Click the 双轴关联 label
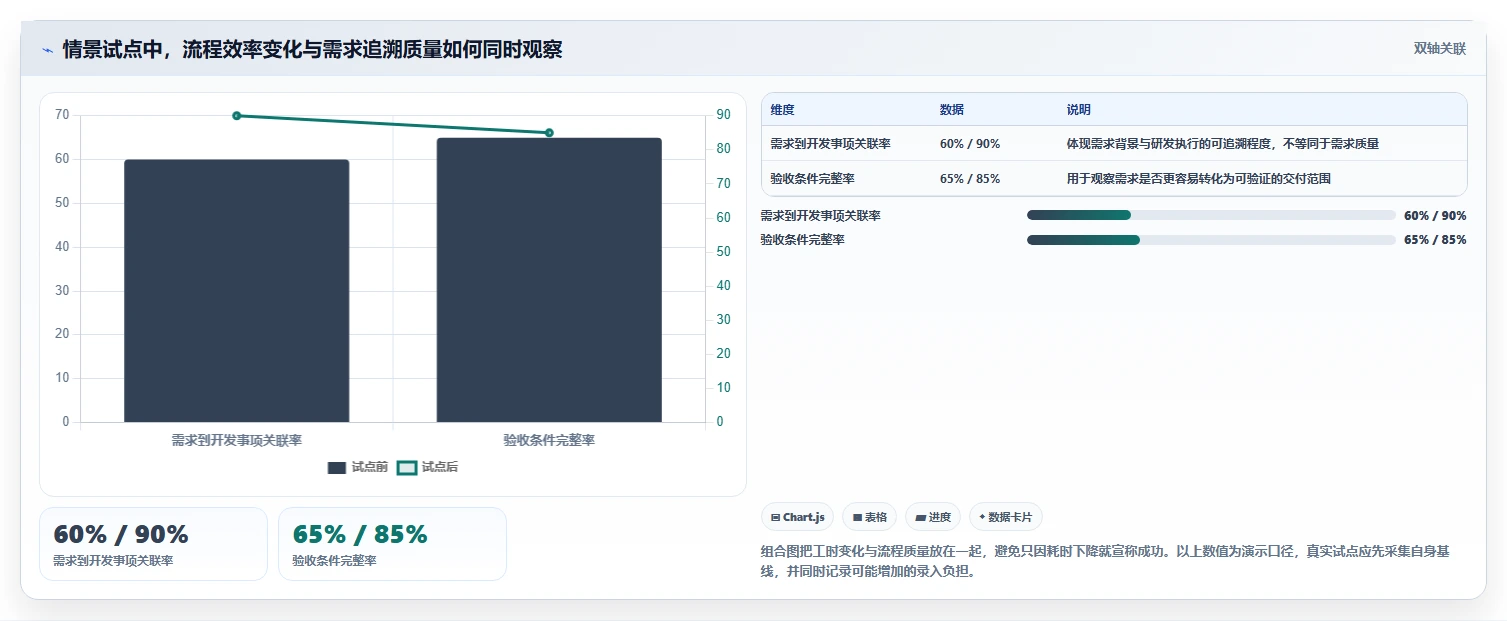This screenshot has width=1507, height=621. 1439,49
